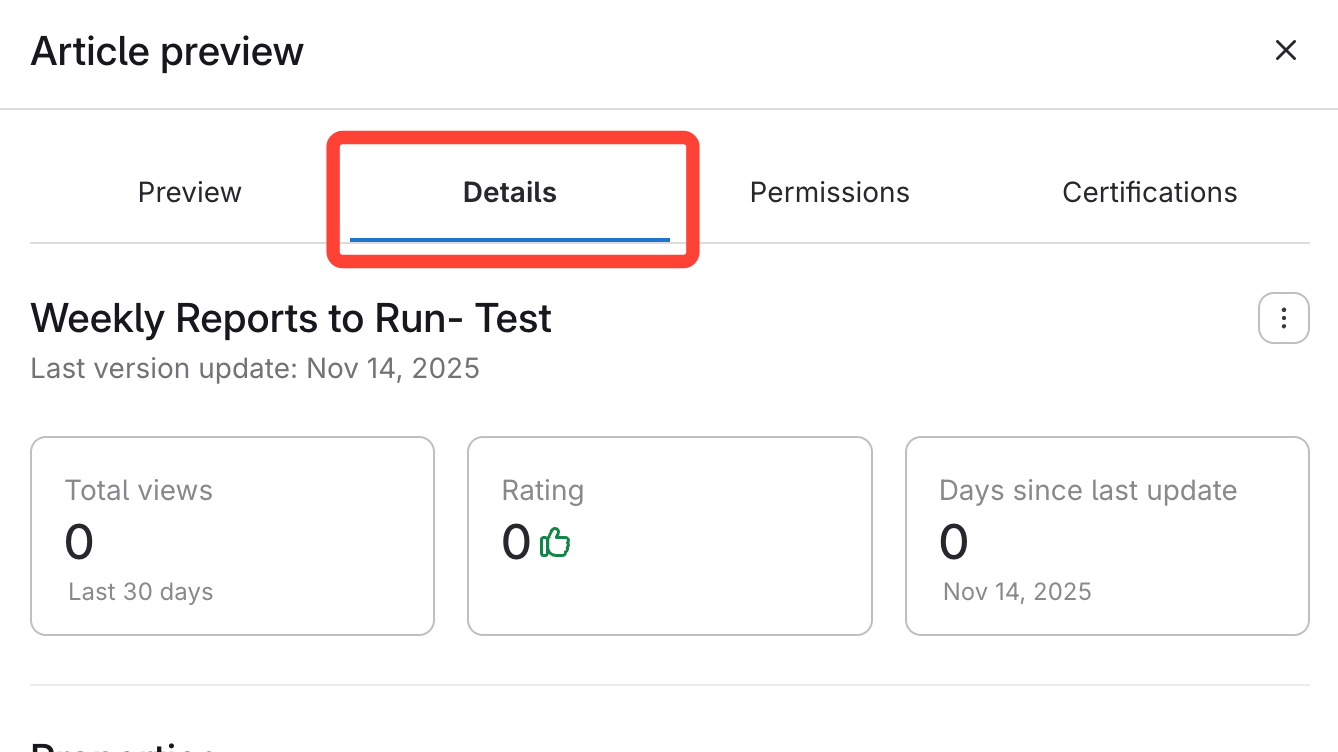The width and height of the screenshot is (1338, 752).
Task: Click the article title Weekly Reports to Run- Test
Action: tap(291, 319)
